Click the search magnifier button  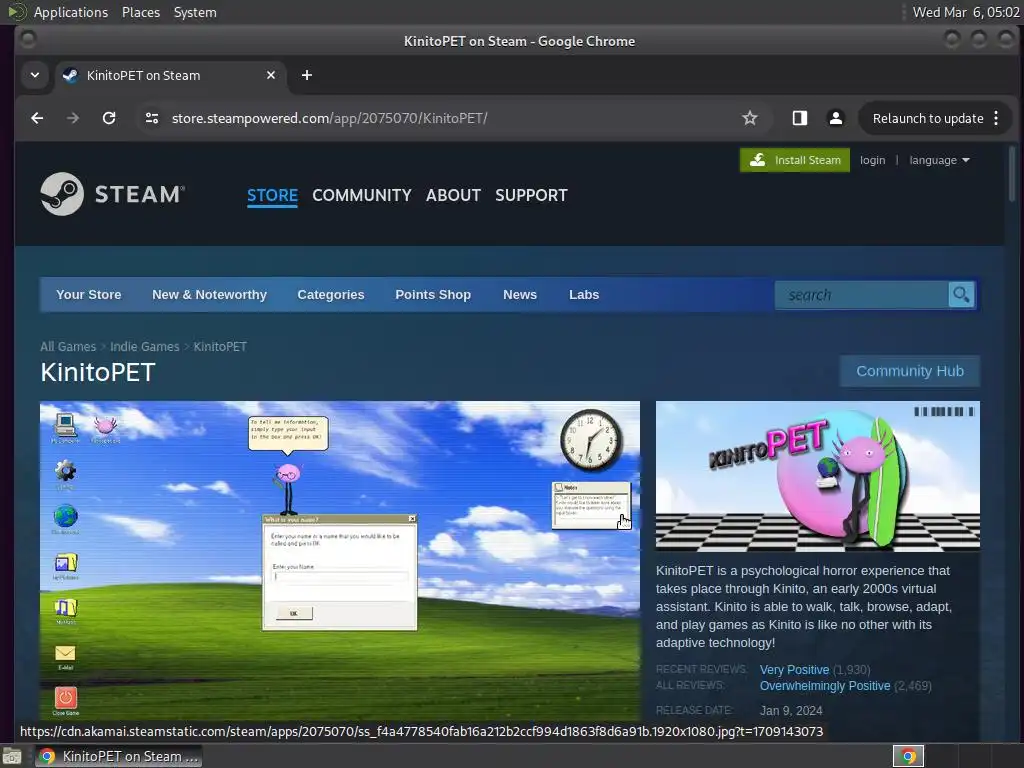tap(961, 295)
